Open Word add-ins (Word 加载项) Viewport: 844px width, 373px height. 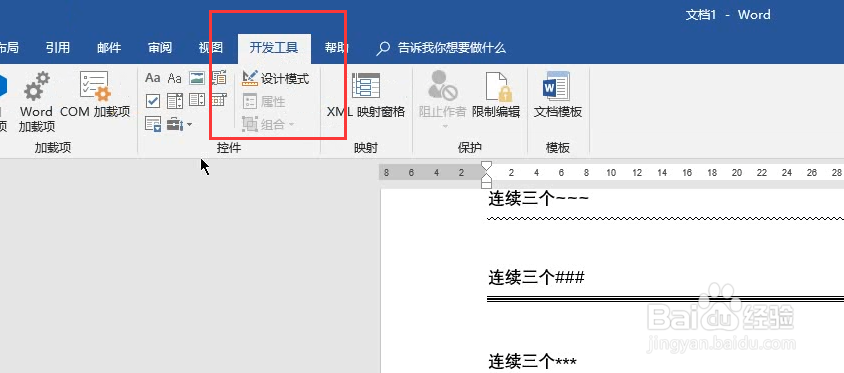[36, 102]
